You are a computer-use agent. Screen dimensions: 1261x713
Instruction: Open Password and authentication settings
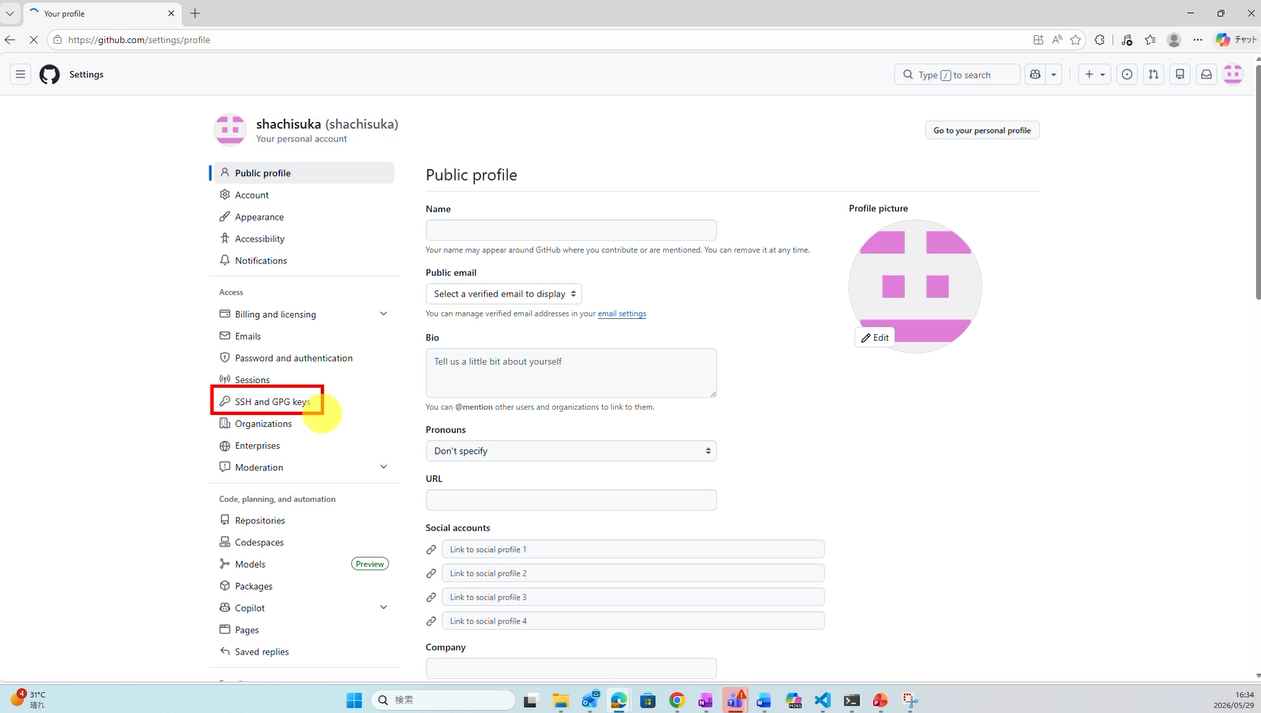pyautogui.click(x=304, y=358)
